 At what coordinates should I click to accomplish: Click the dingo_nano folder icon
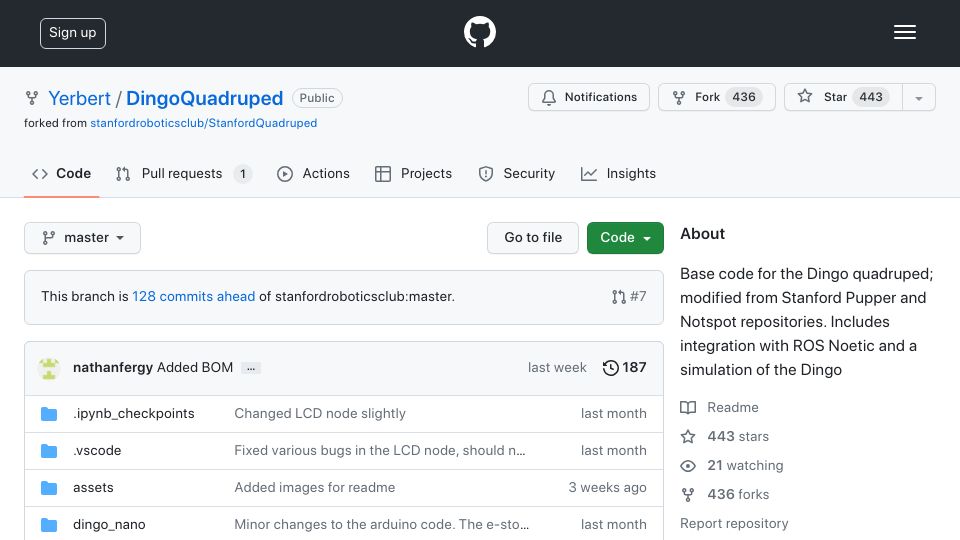(49, 525)
